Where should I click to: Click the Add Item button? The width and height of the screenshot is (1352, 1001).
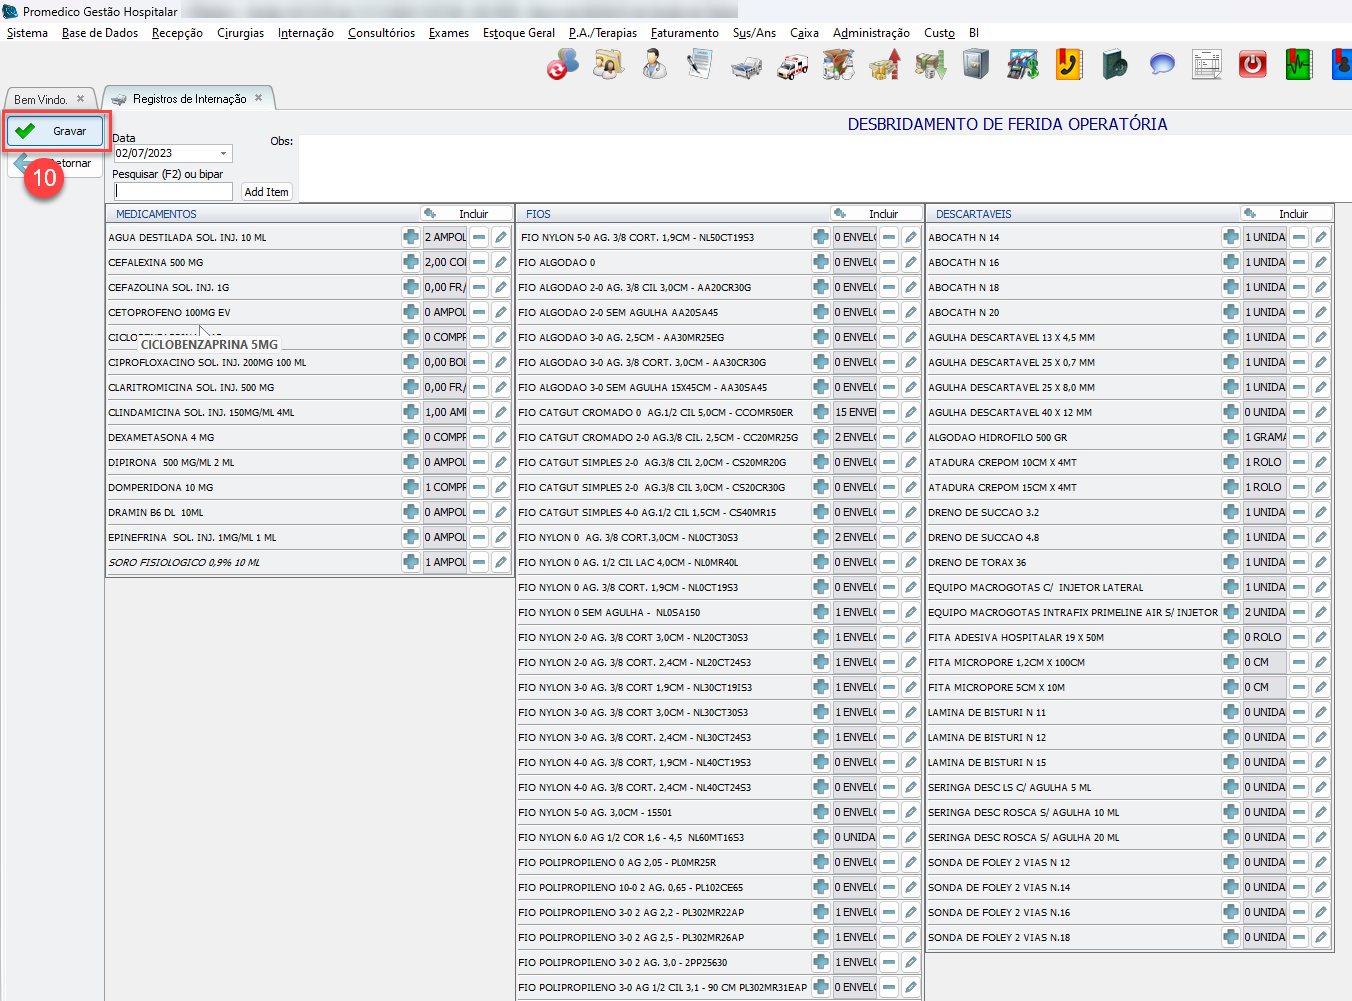point(266,192)
